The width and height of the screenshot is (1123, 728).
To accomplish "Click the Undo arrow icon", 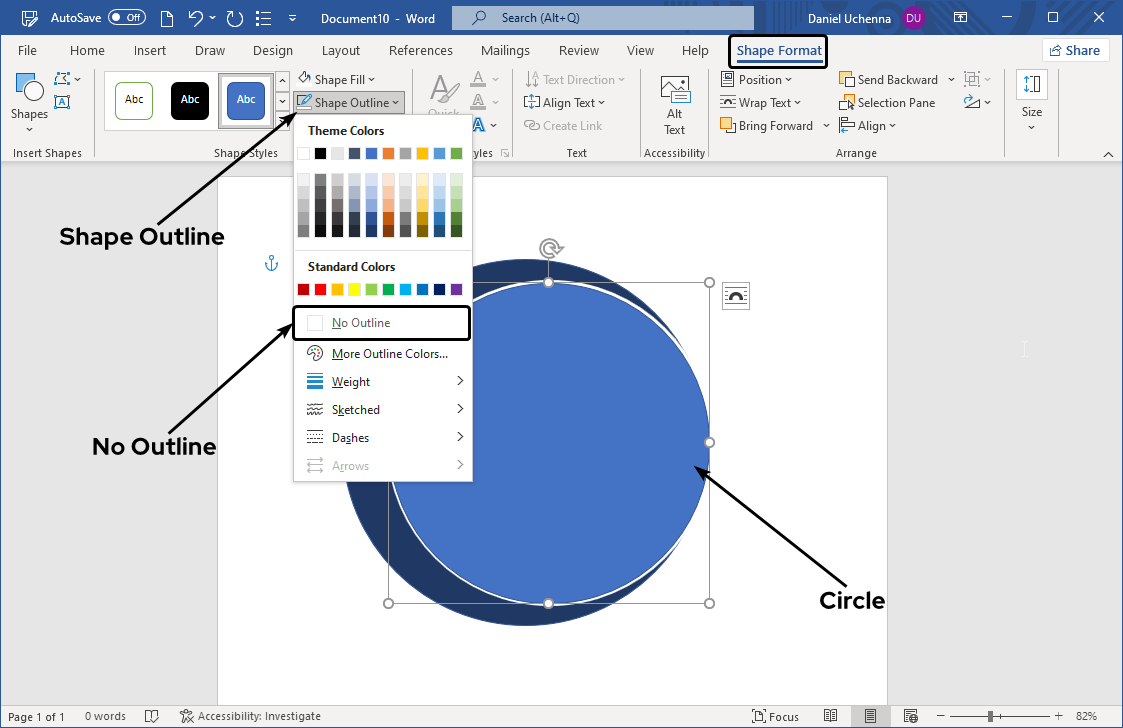I will click(196, 18).
